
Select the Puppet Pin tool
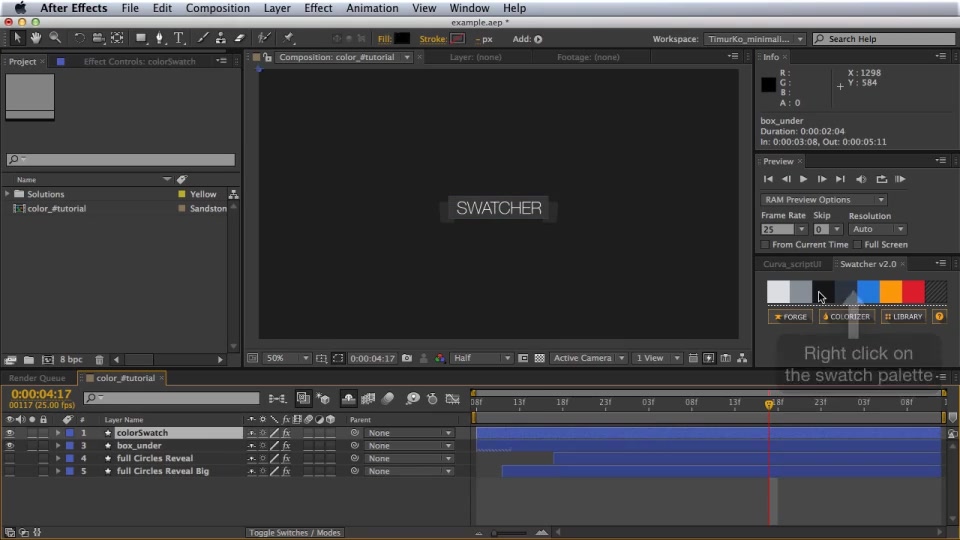(x=288, y=38)
